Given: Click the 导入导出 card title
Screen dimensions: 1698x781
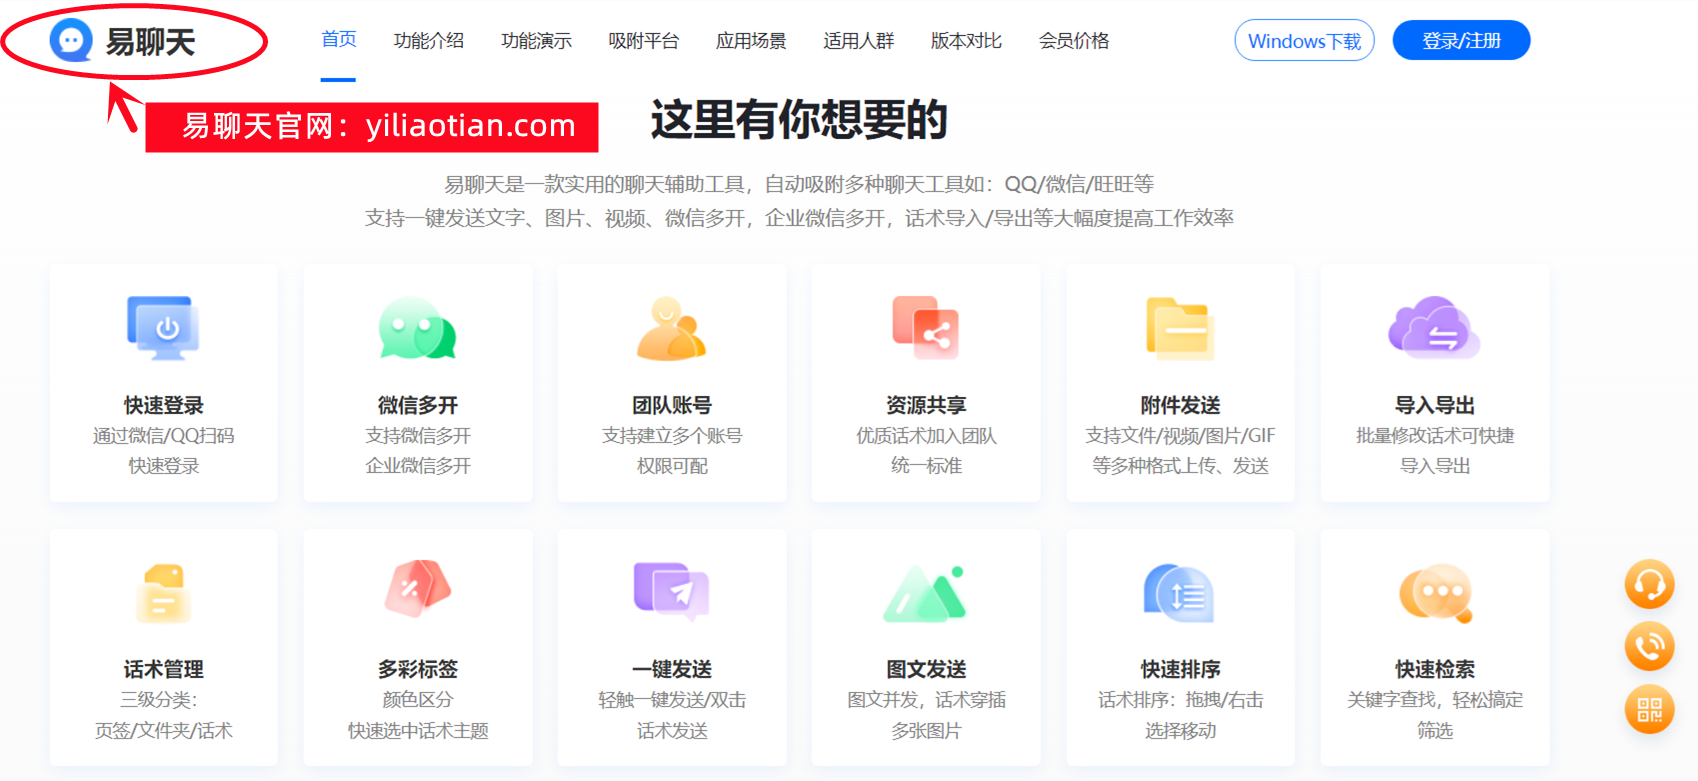Looking at the screenshot, I should pyautogui.click(x=1435, y=405).
